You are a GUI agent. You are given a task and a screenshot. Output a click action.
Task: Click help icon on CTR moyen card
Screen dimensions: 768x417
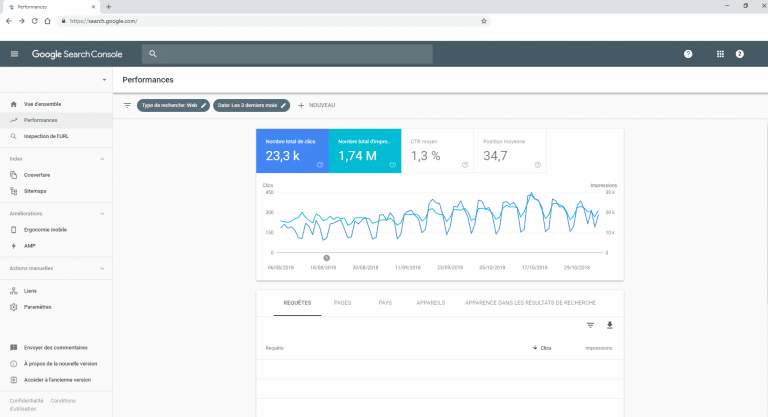pyautogui.click(x=465, y=165)
